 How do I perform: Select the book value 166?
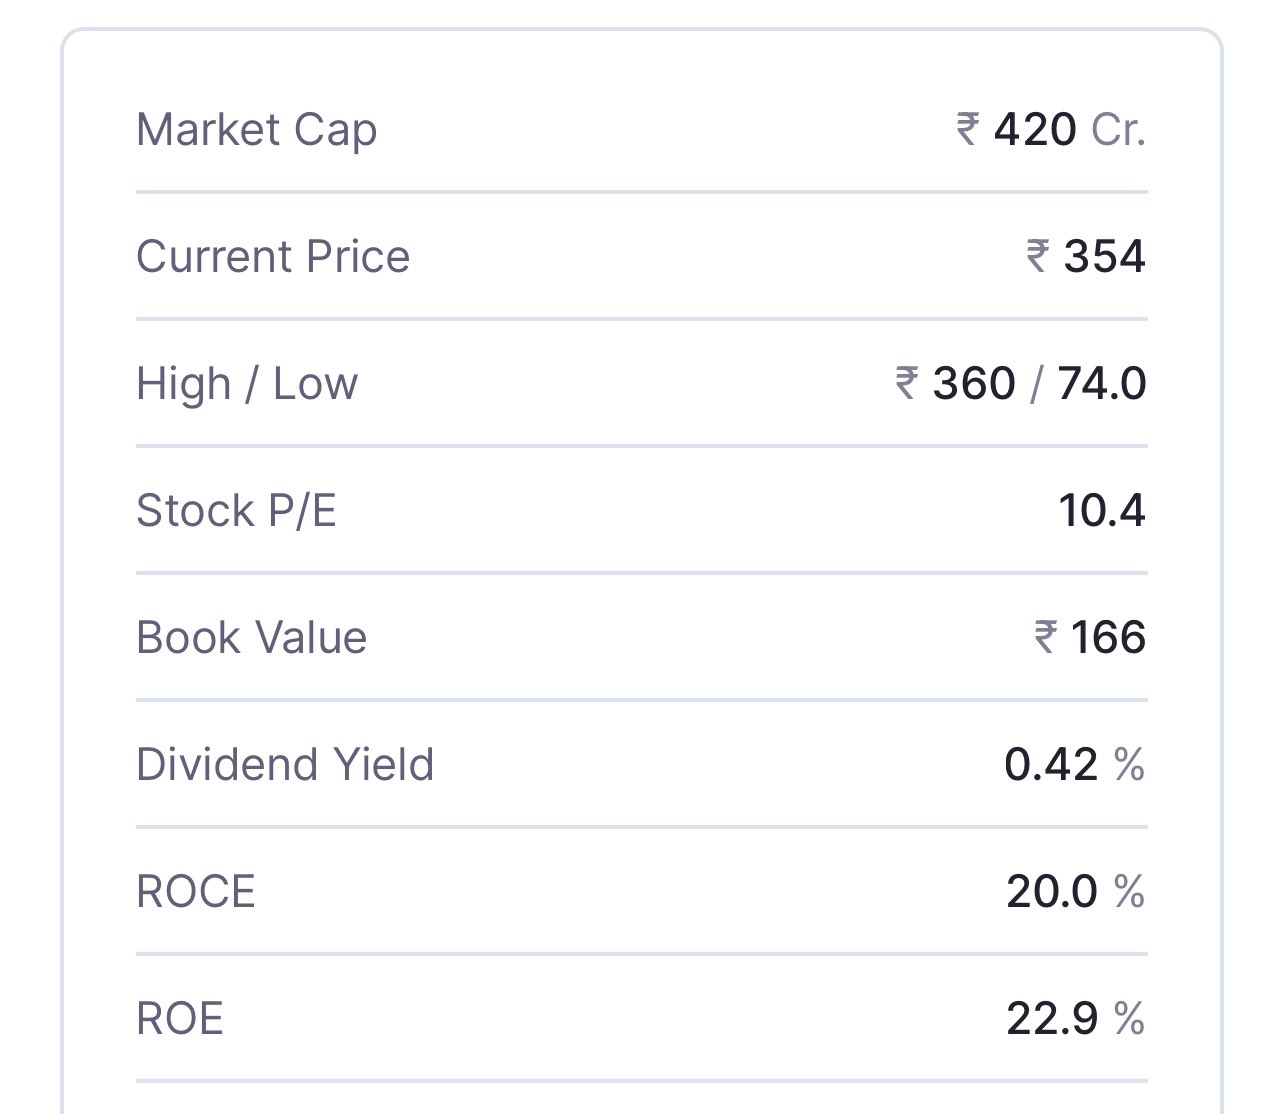pyautogui.click(x=1108, y=638)
